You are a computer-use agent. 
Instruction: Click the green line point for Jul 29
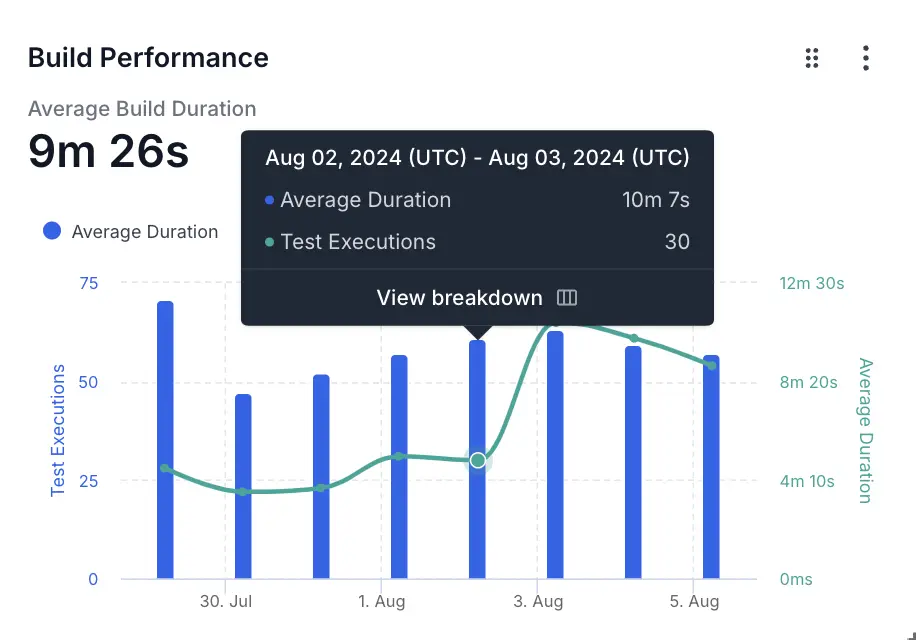165,468
